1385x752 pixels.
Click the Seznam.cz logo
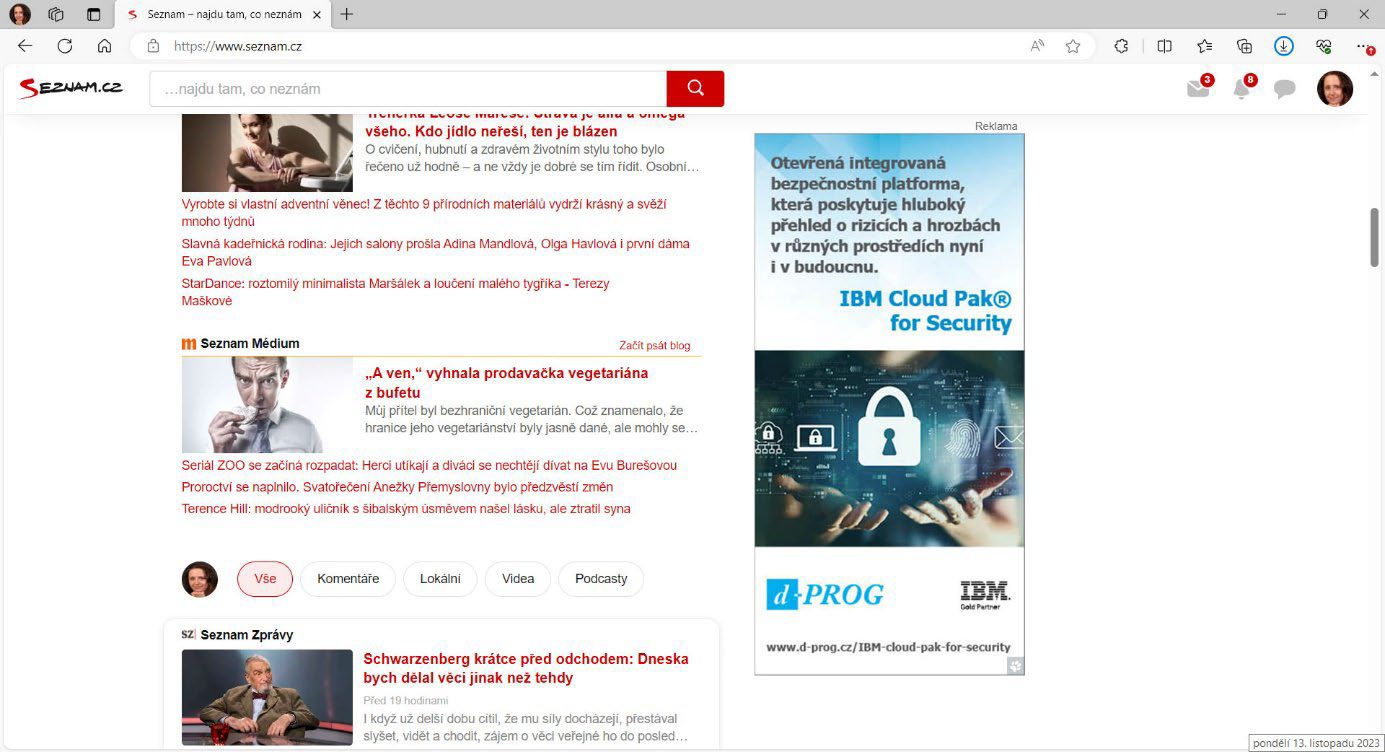[x=70, y=88]
